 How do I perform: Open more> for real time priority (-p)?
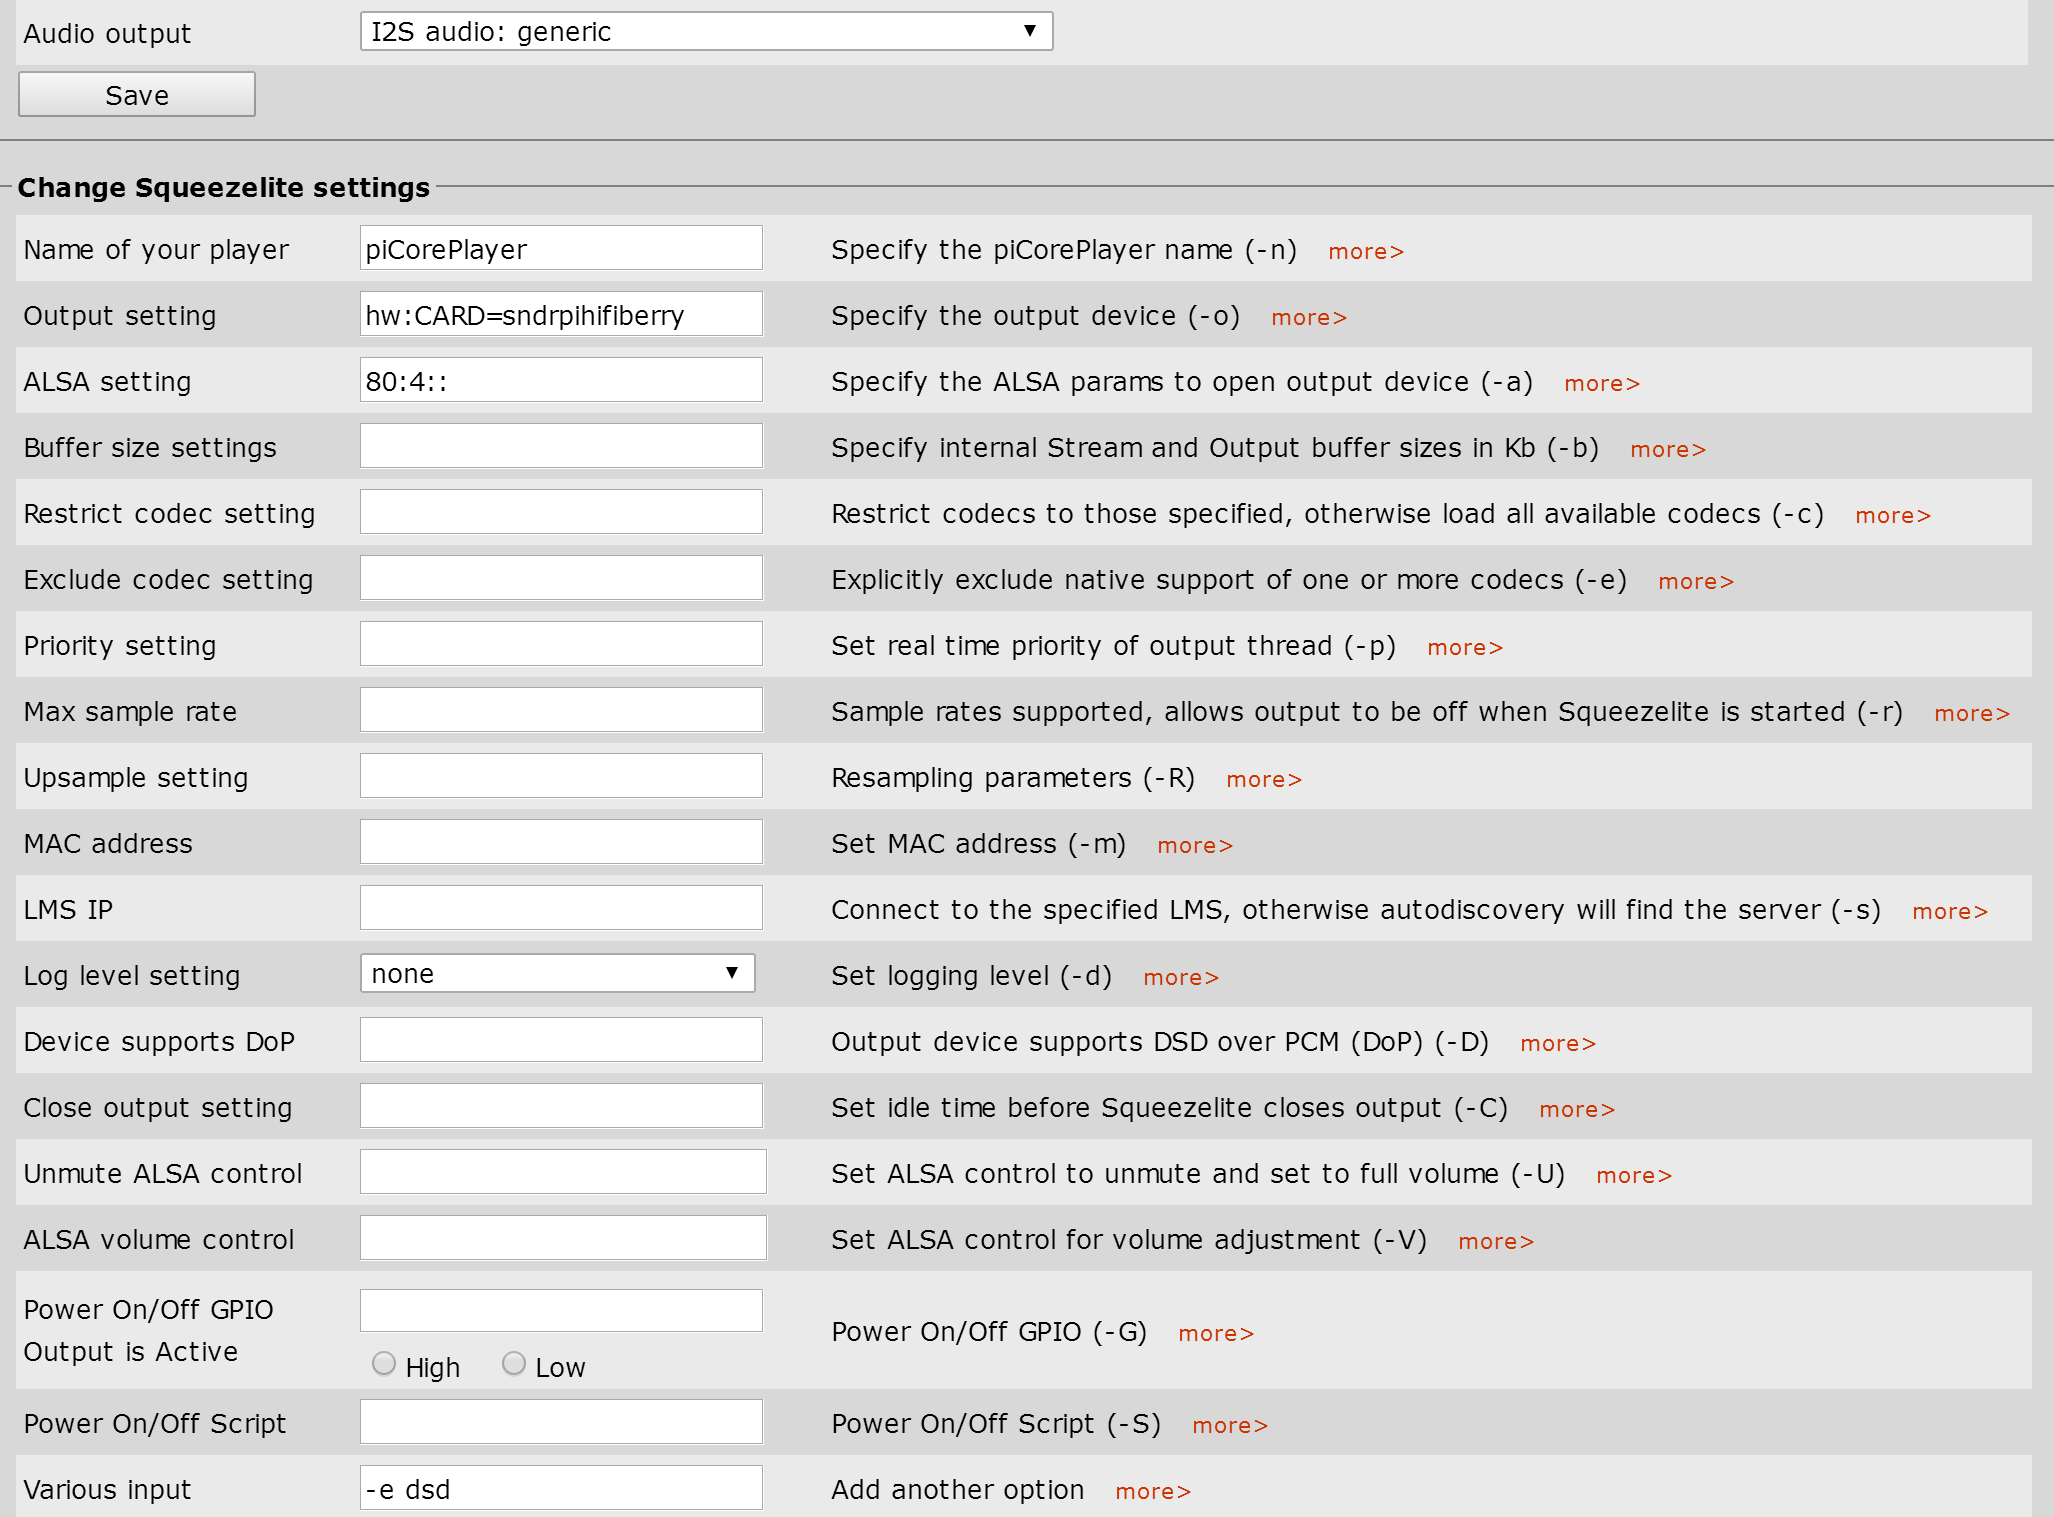tap(1465, 647)
